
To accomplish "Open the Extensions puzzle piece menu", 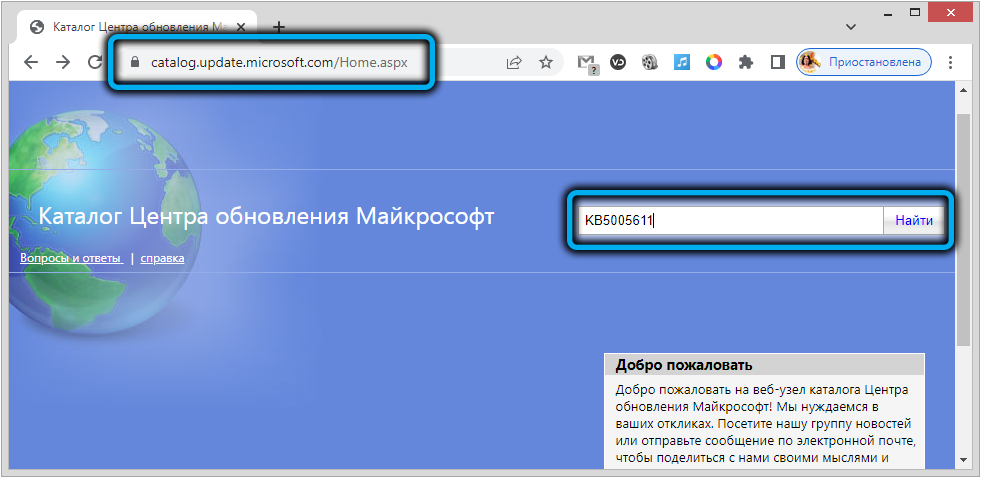I will pyautogui.click(x=745, y=62).
